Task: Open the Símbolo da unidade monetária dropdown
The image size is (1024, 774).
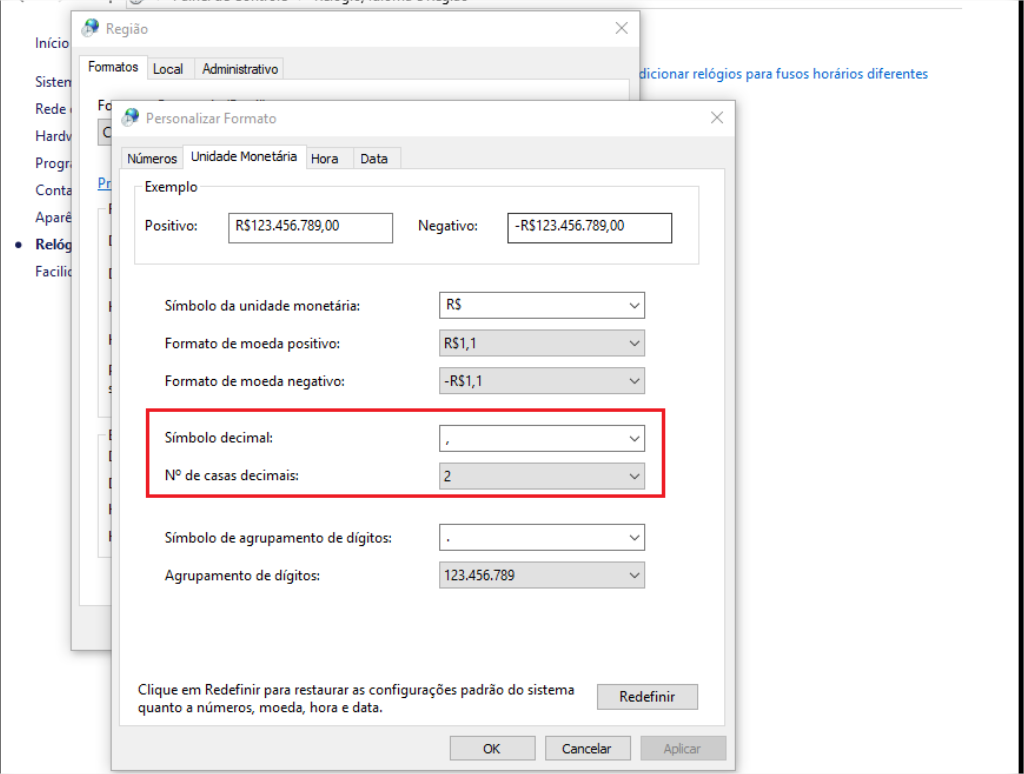Action: (634, 305)
